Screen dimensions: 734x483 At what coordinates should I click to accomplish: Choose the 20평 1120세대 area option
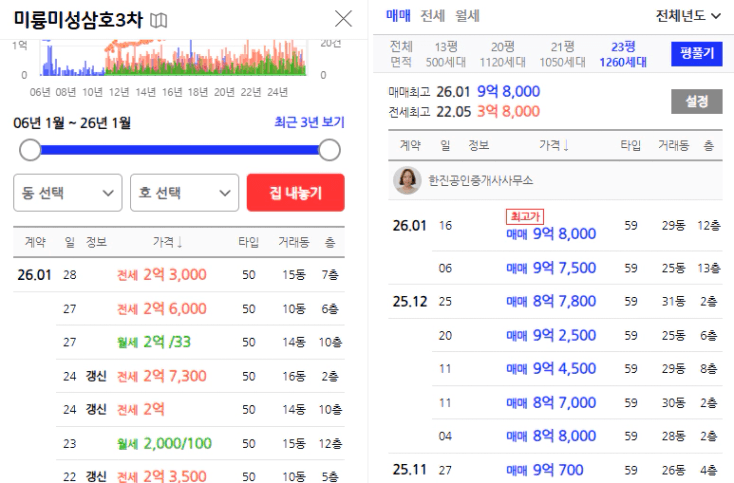pos(503,54)
